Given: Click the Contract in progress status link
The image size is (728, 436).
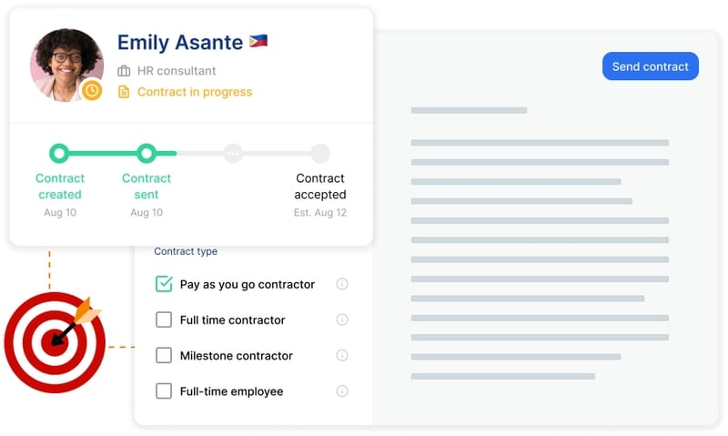Looking at the screenshot, I should 194,92.
